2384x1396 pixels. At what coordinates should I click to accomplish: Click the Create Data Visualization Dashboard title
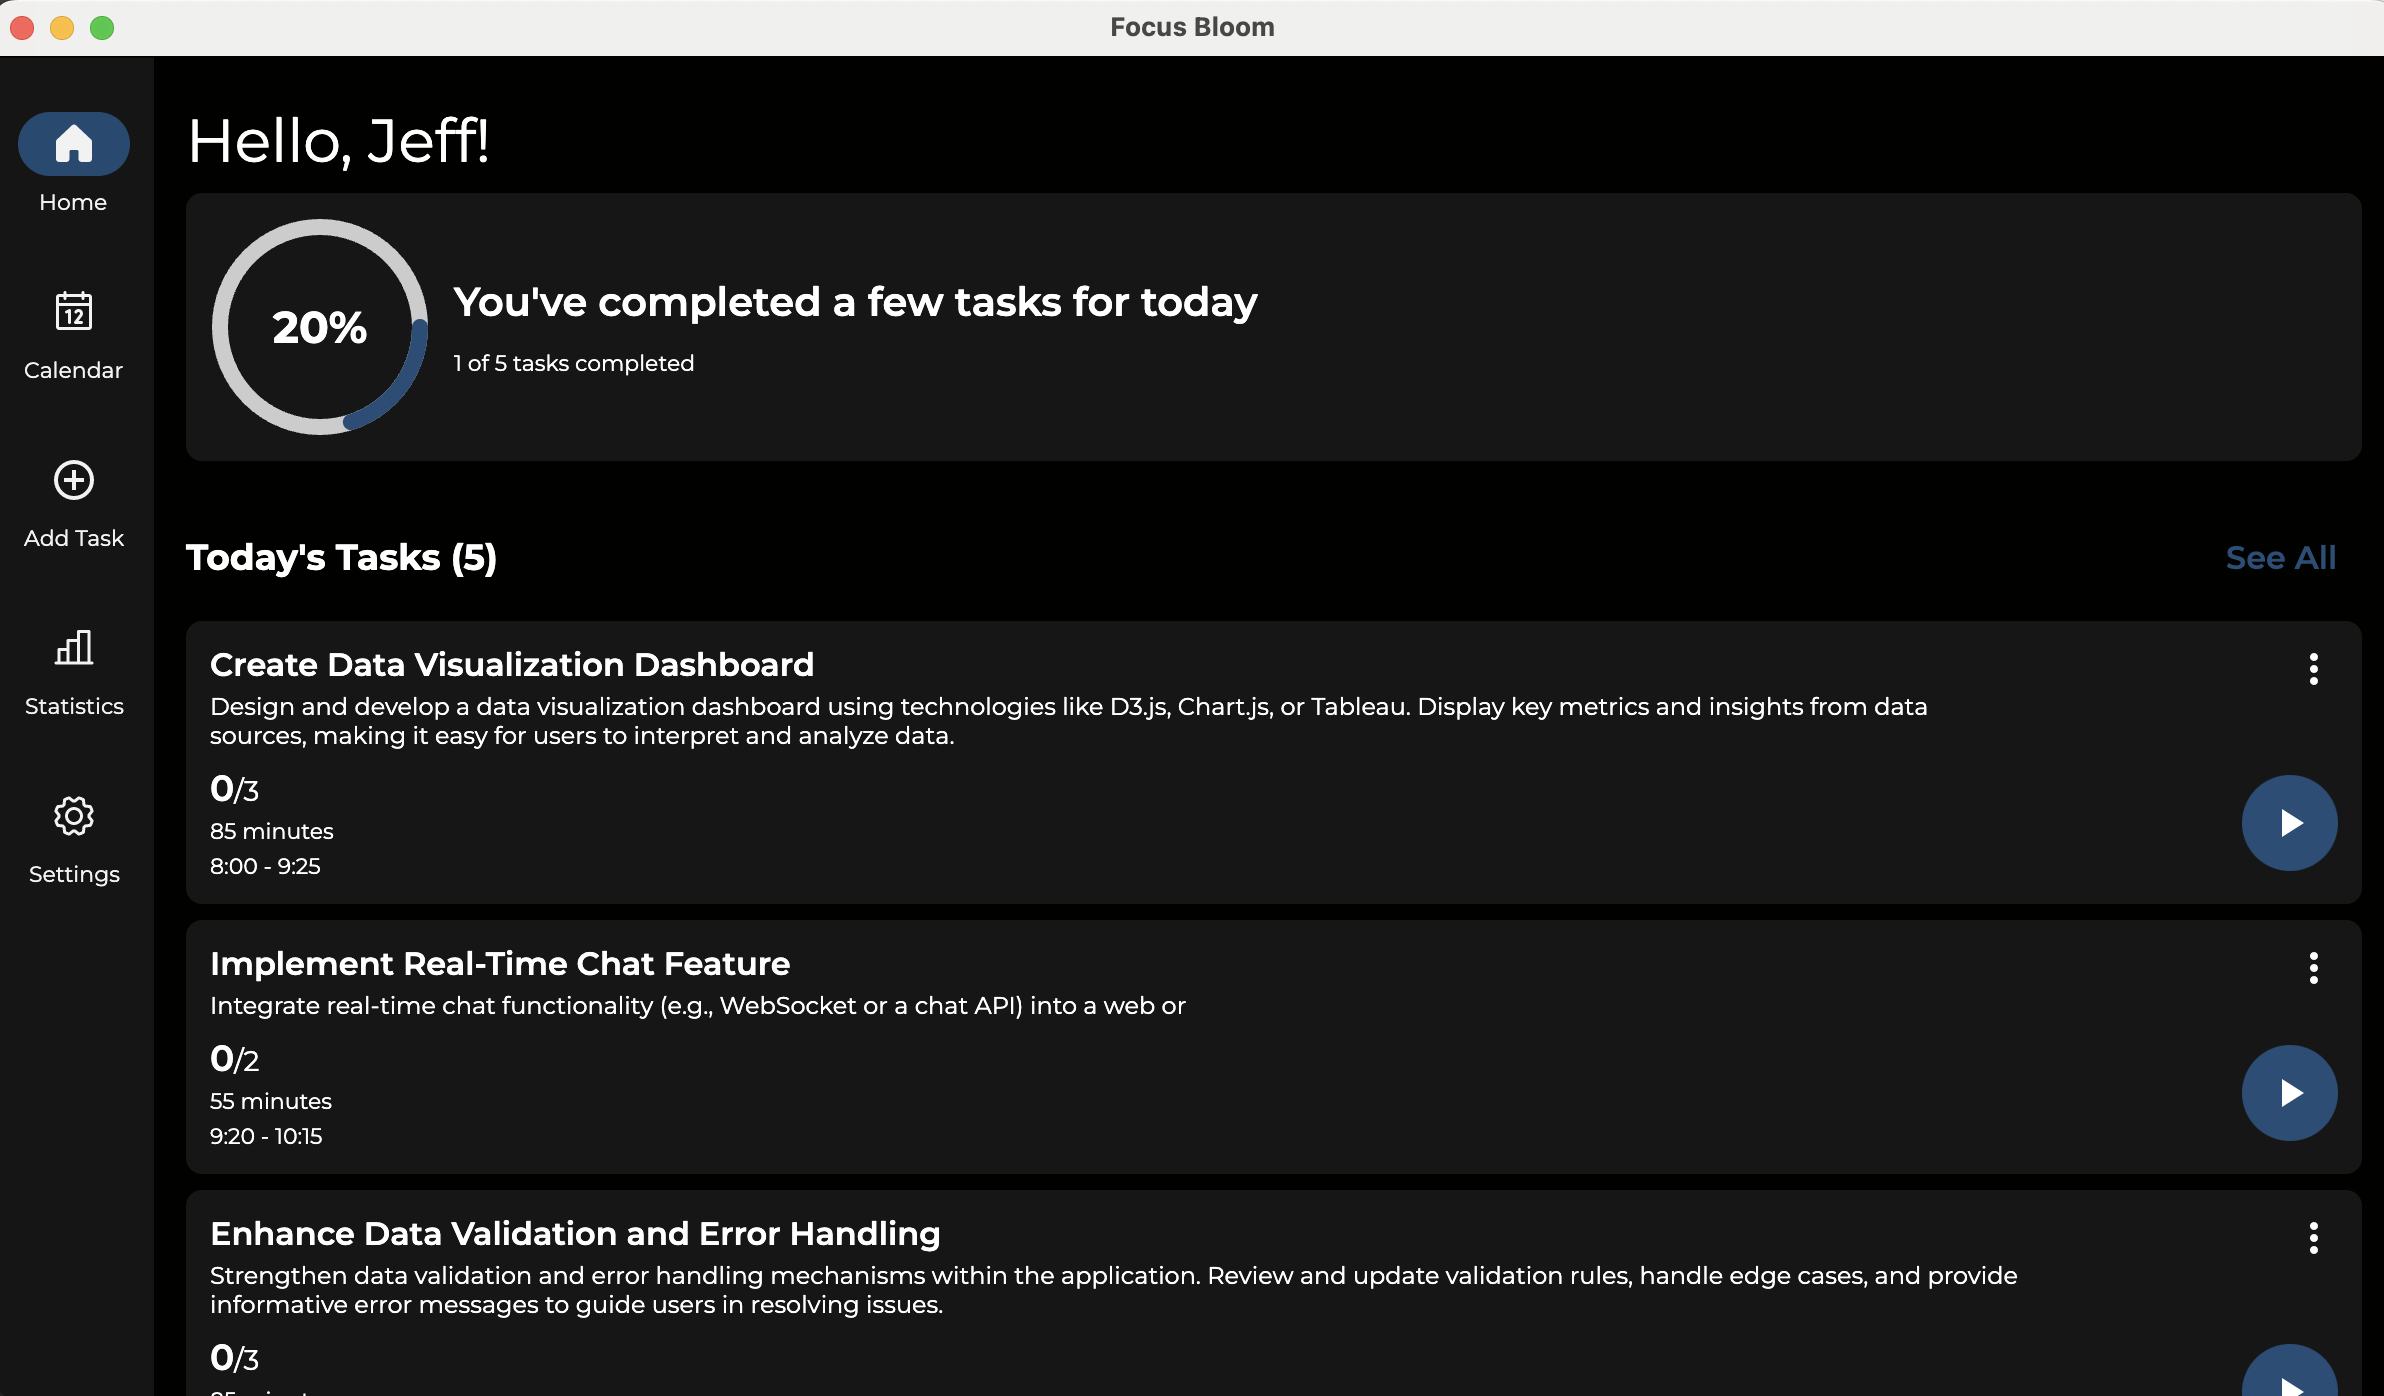[511, 665]
